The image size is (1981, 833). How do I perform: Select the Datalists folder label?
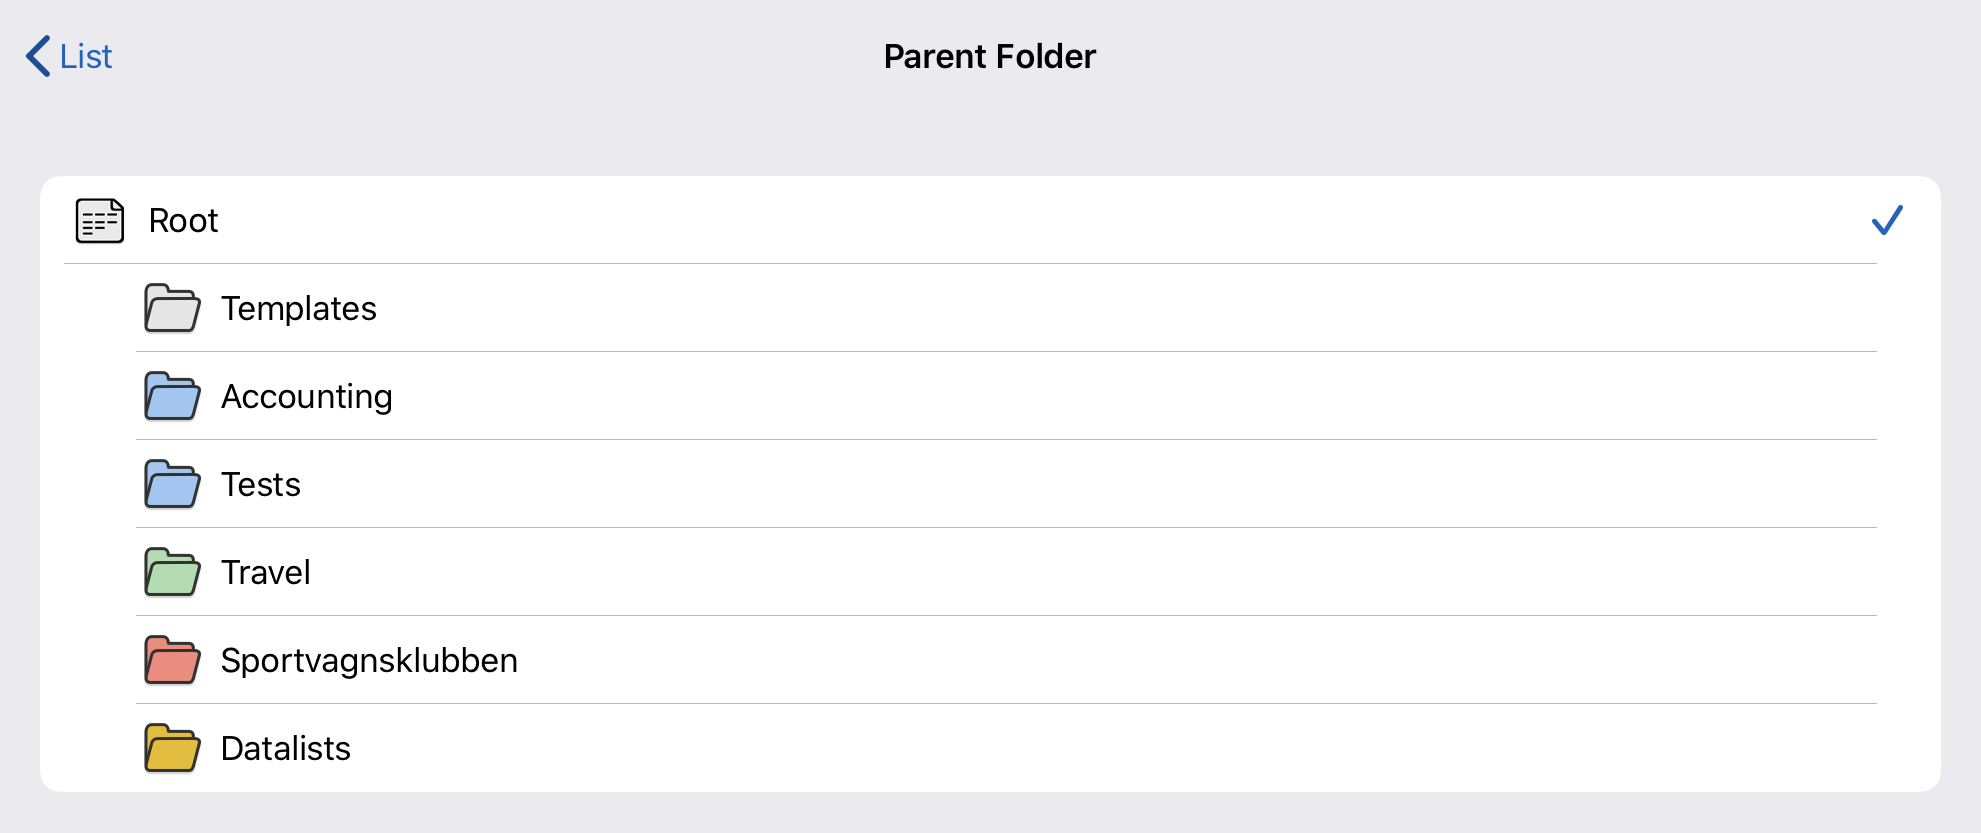(285, 749)
